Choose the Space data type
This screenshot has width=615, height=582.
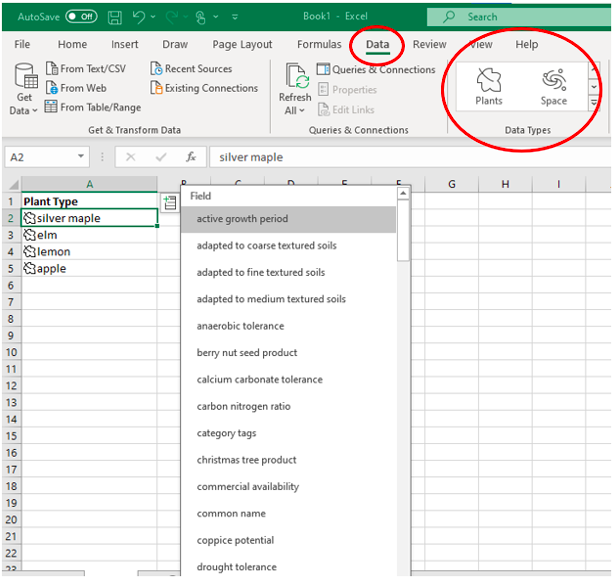(x=553, y=86)
